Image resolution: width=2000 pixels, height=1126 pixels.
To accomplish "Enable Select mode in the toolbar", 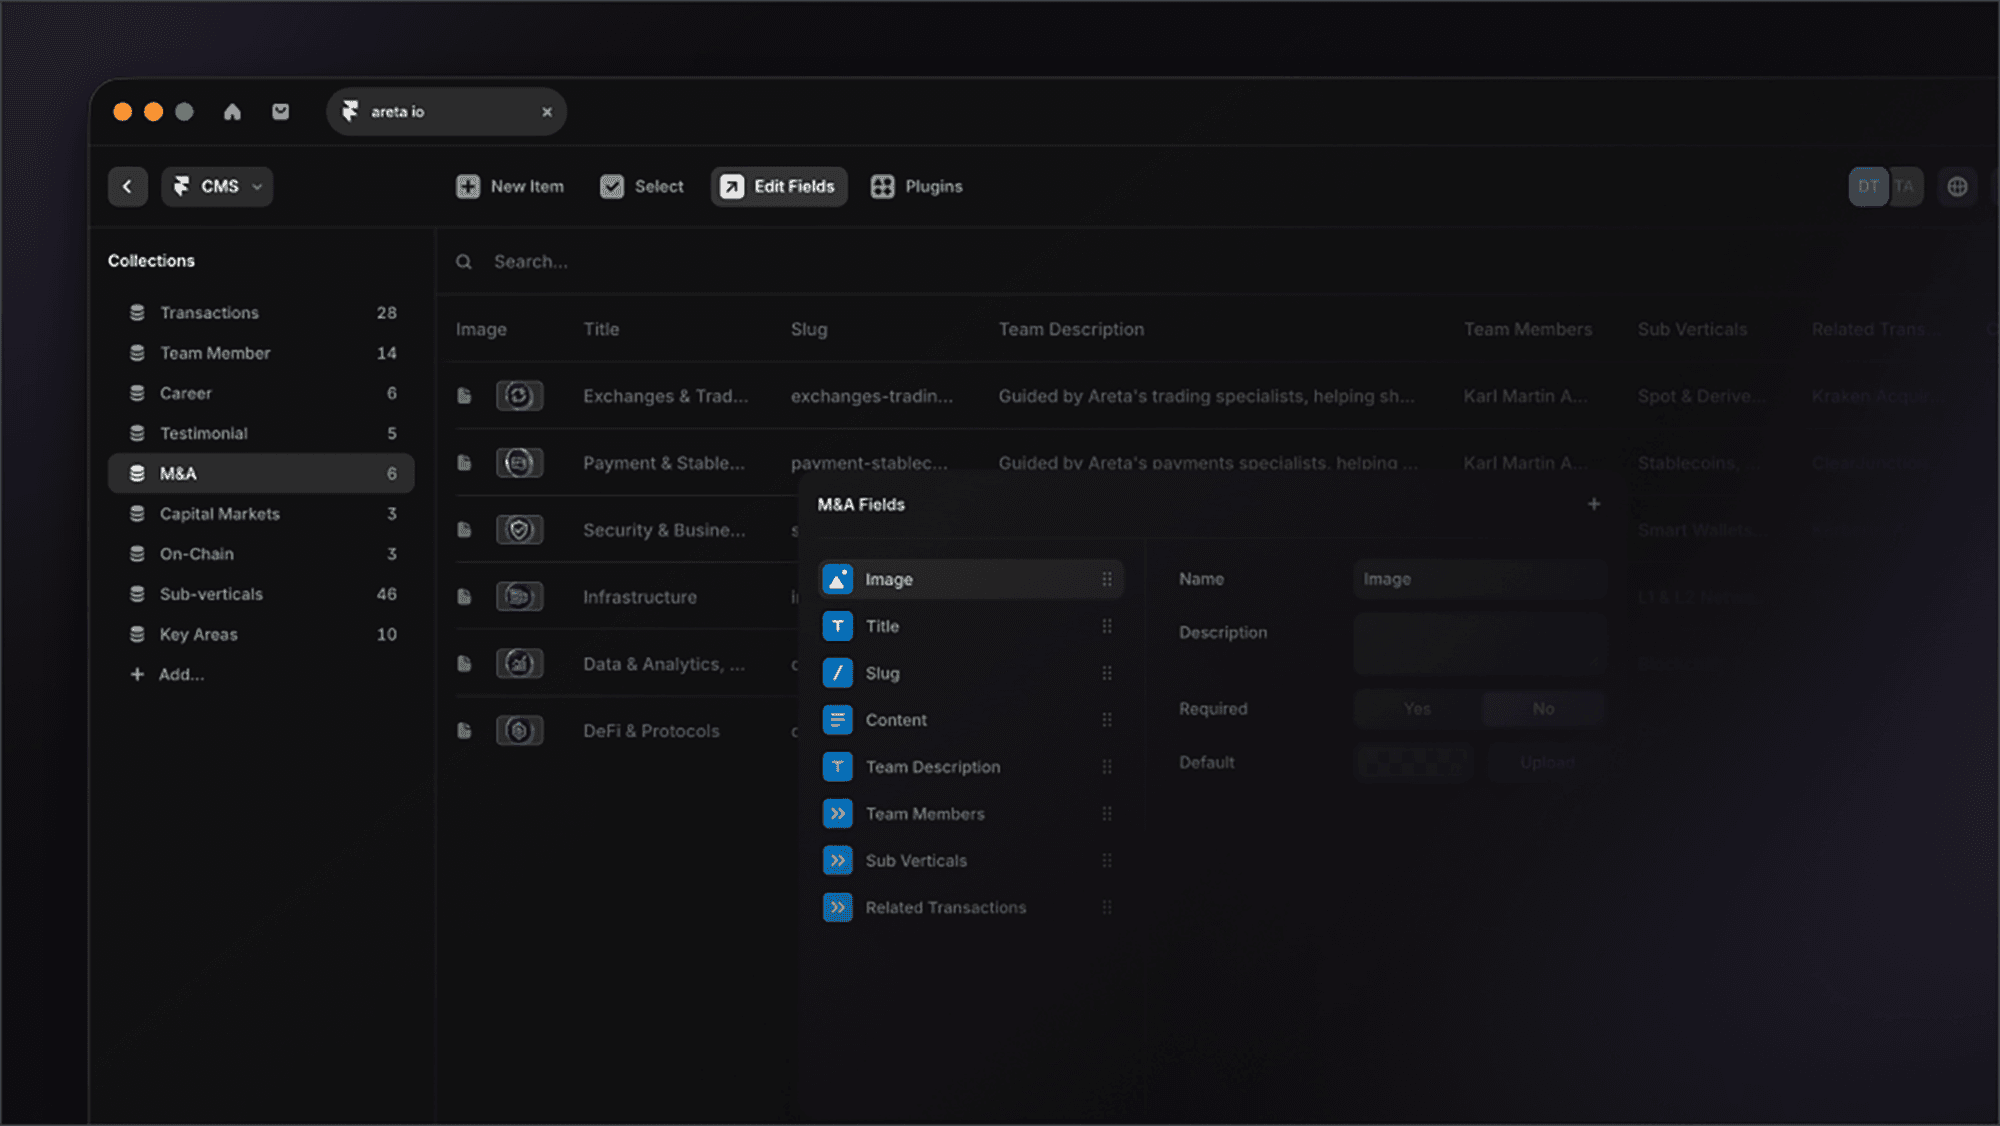I will click(x=641, y=186).
